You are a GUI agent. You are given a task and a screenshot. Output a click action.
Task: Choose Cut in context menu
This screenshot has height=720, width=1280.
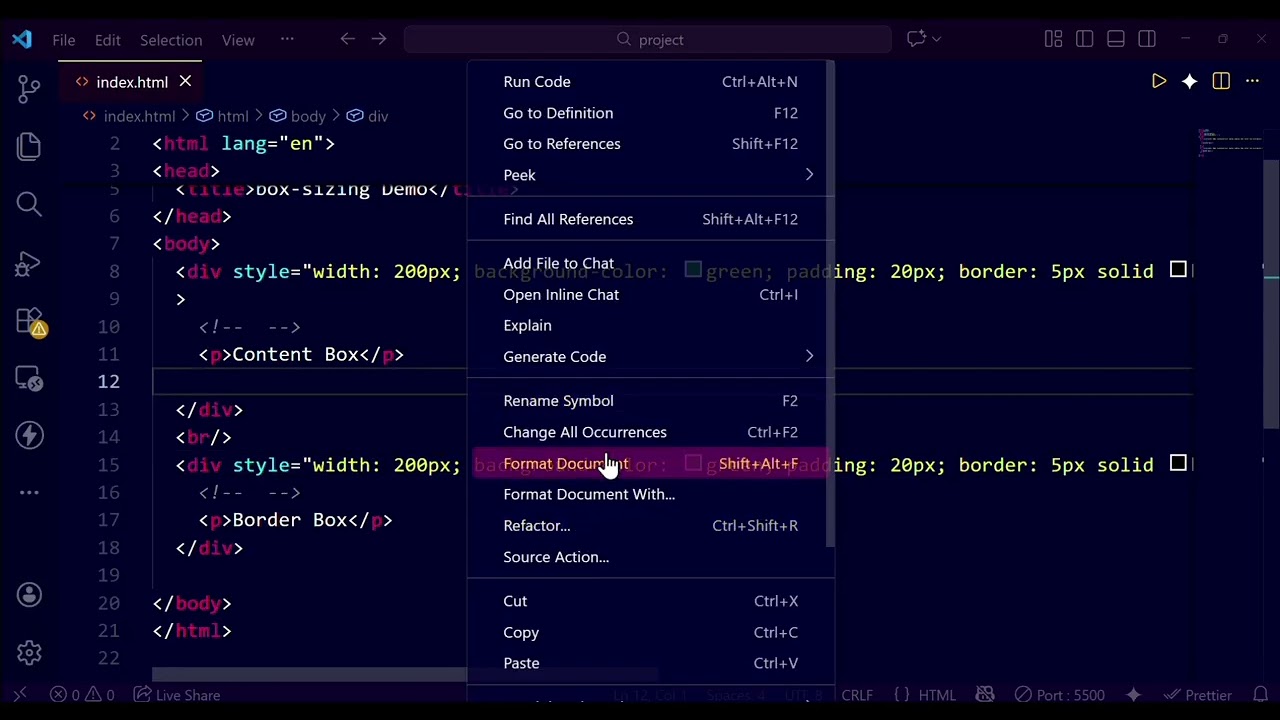click(x=651, y=601)
